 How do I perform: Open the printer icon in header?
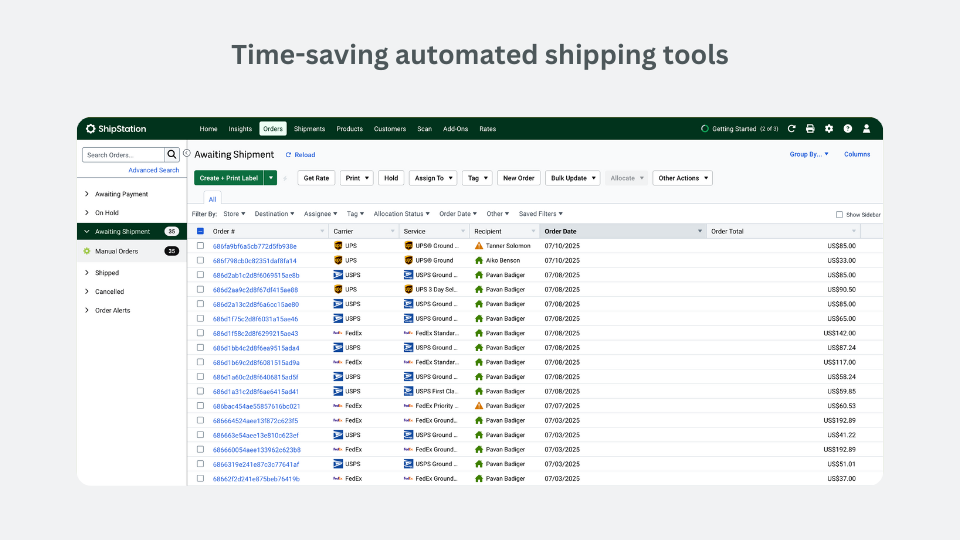(x=810, y=129)
